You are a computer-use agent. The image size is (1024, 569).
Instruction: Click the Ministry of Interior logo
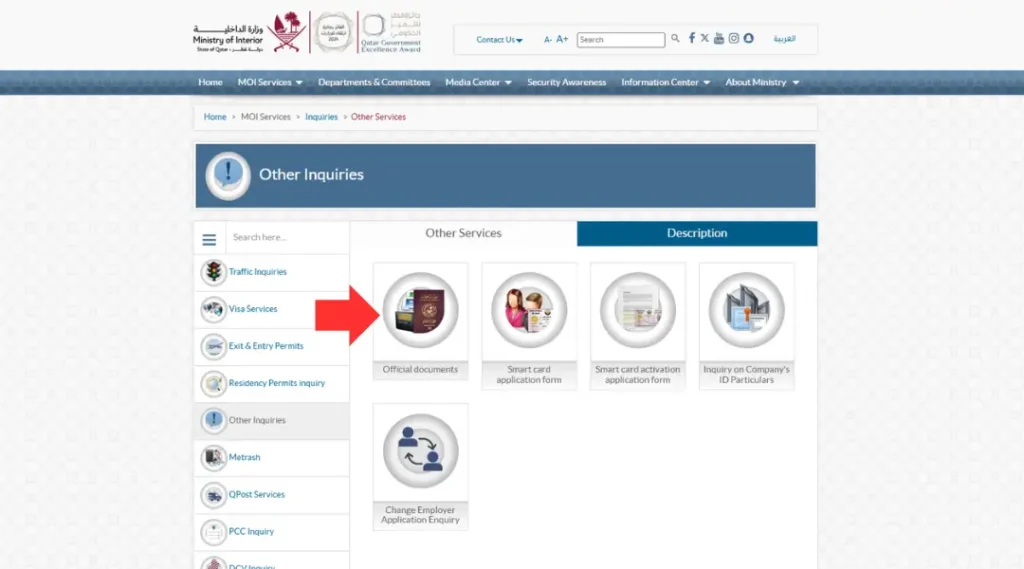[x=249, y=33]
